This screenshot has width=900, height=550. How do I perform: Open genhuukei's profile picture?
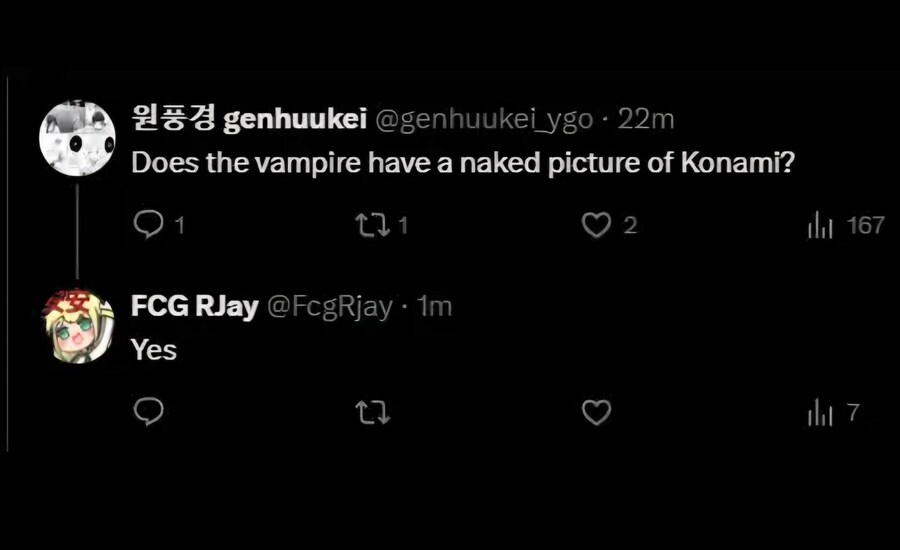tap(77, 138)
